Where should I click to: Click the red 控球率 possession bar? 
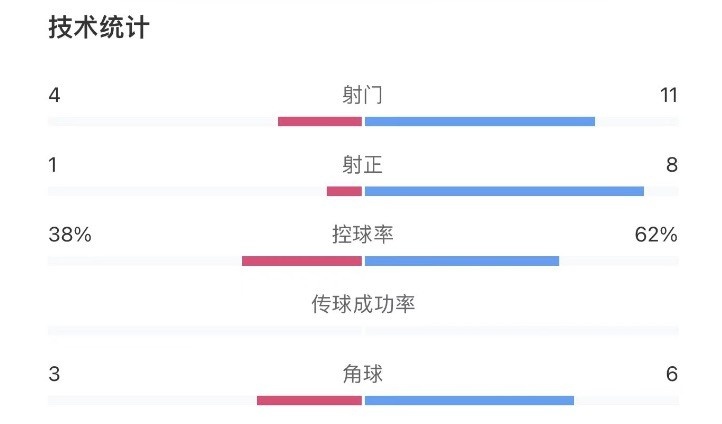(x=302, y=261)
